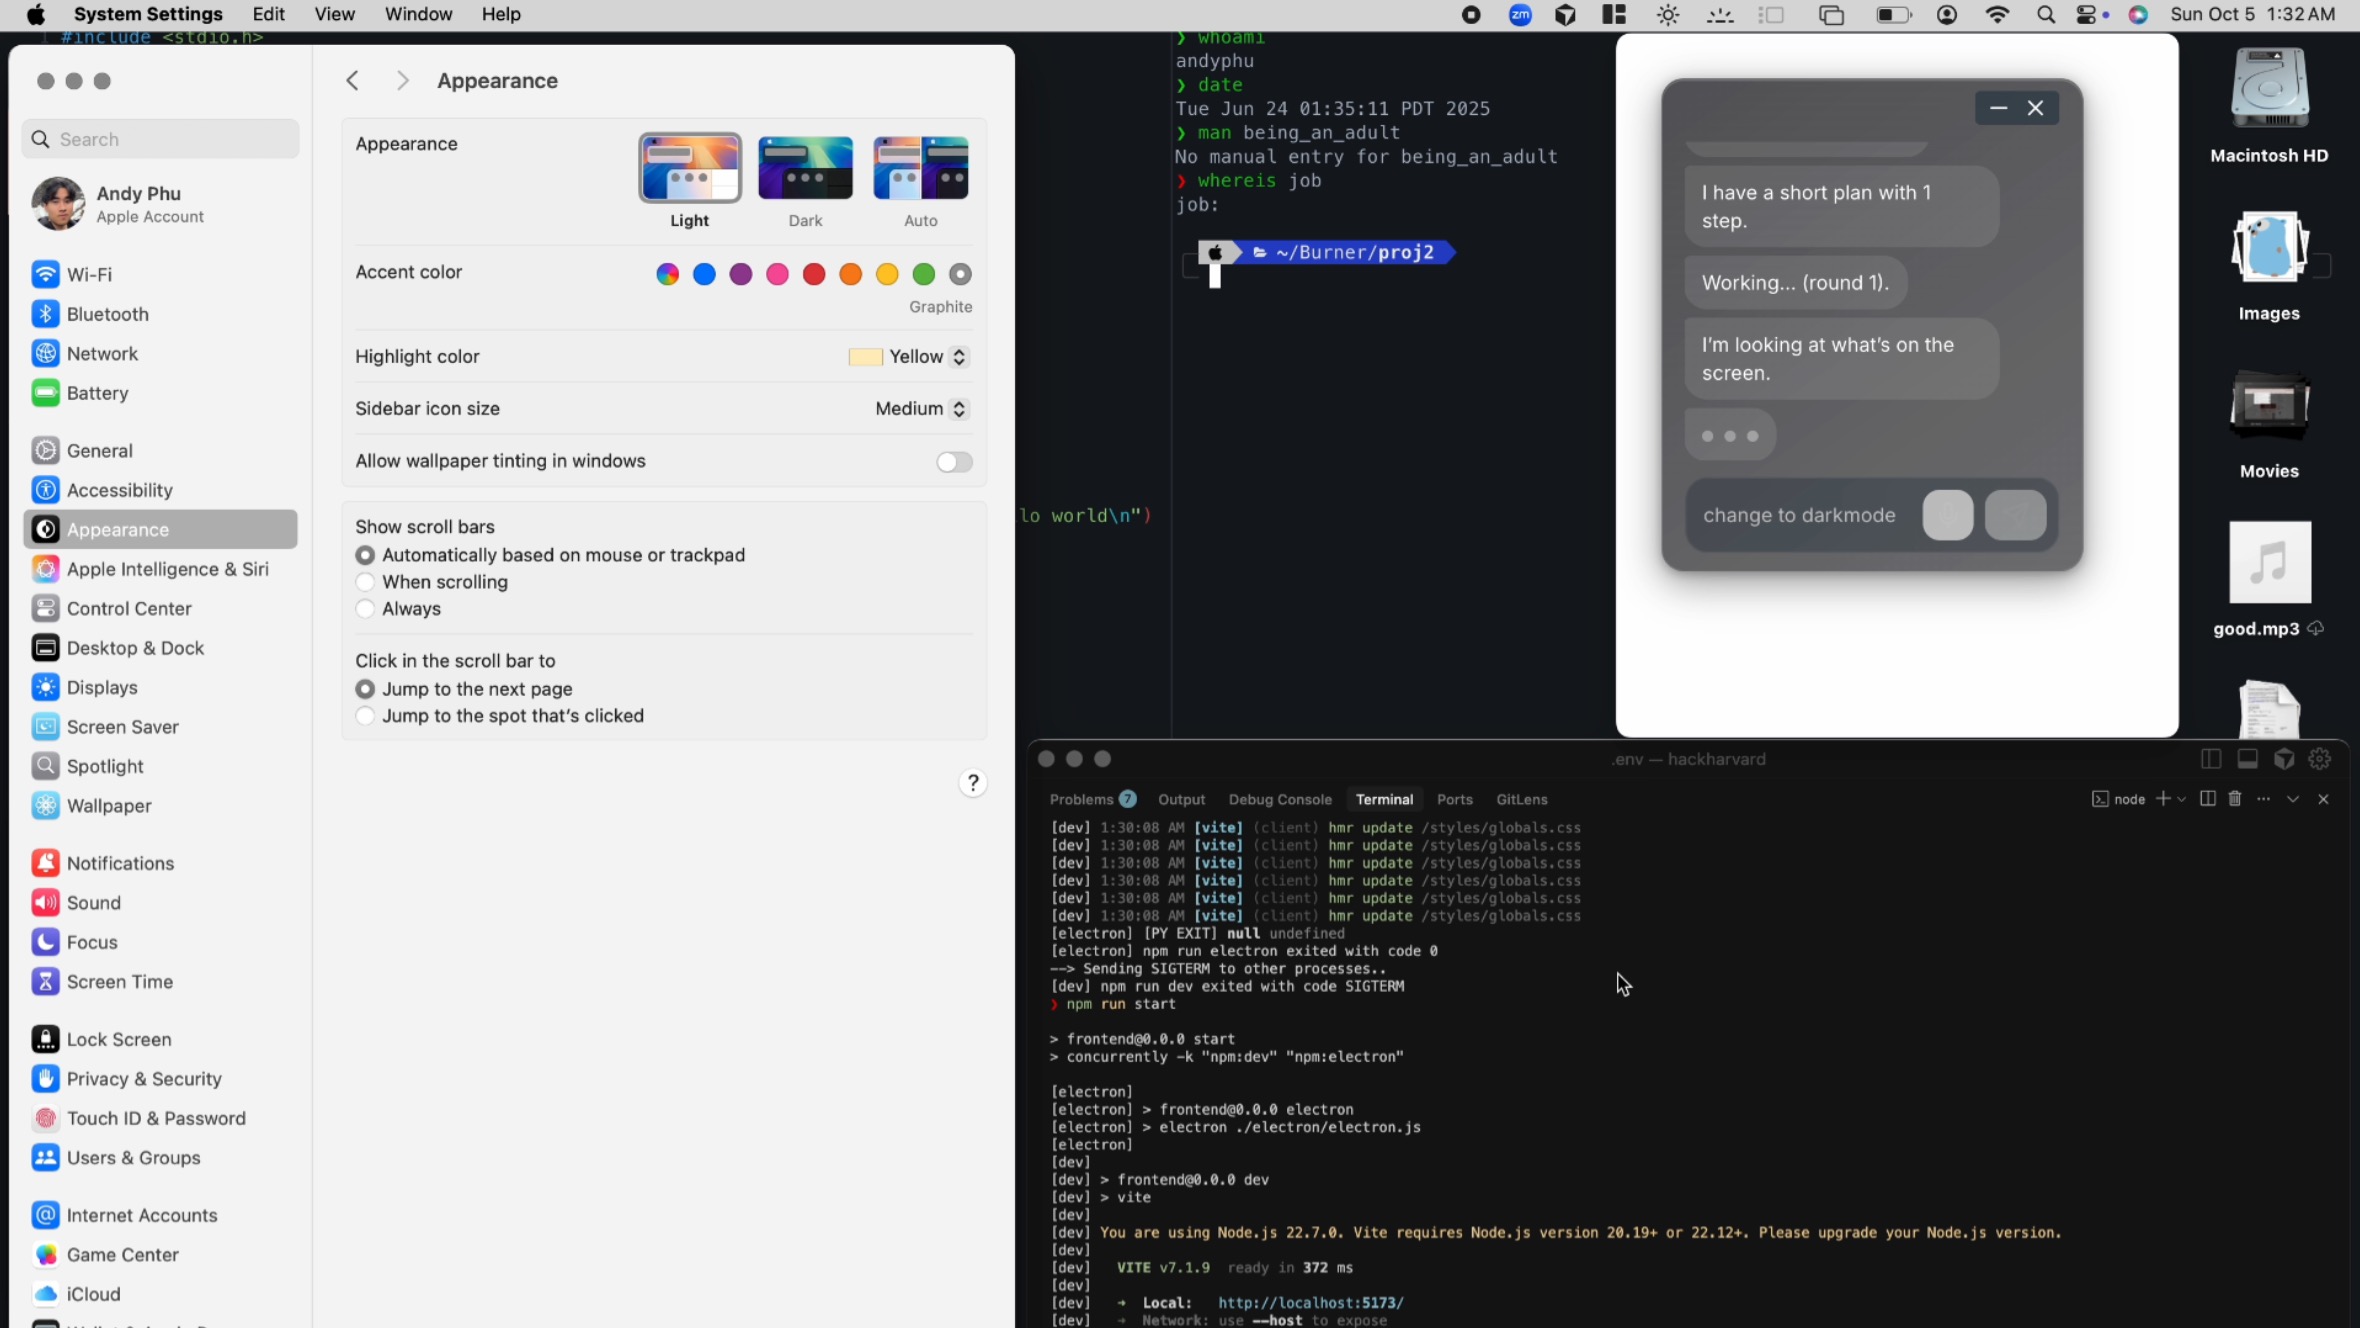
Task: Click the help question mark button
Action: 972,783
